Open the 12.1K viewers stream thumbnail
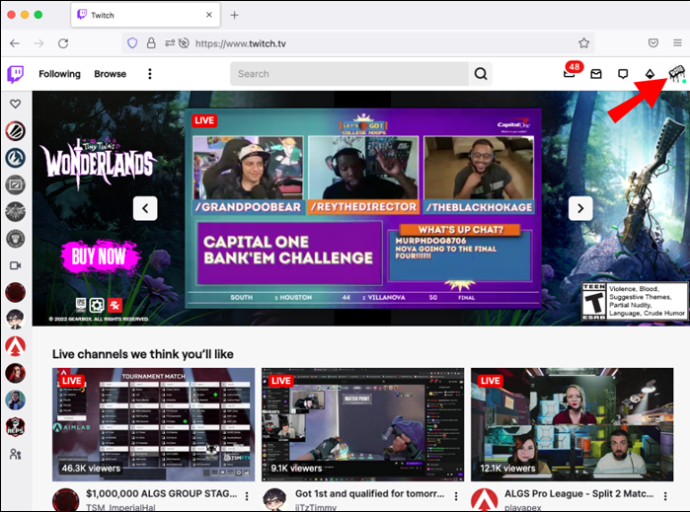This screenshot has height=512, width=690. 572,424
